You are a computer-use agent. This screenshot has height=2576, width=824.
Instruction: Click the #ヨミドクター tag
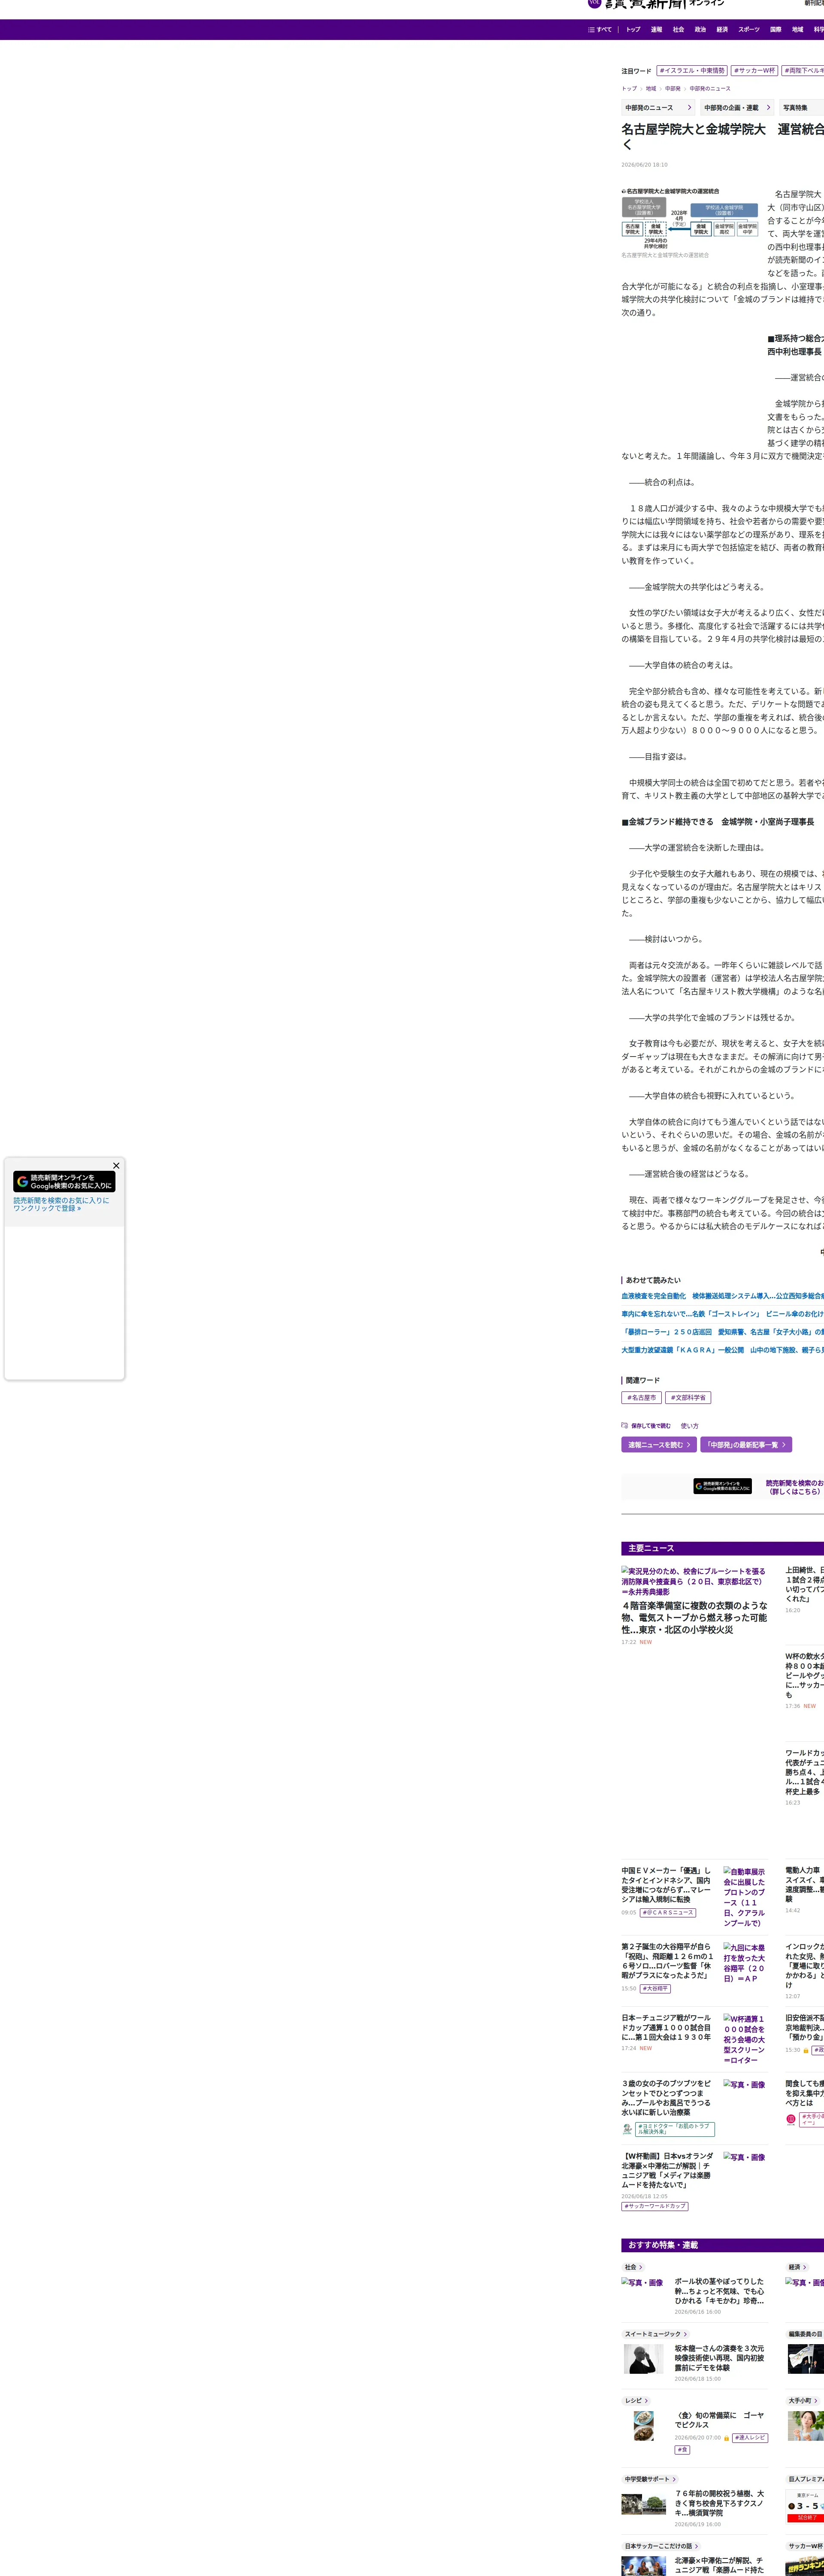[x=675, y=2129]
